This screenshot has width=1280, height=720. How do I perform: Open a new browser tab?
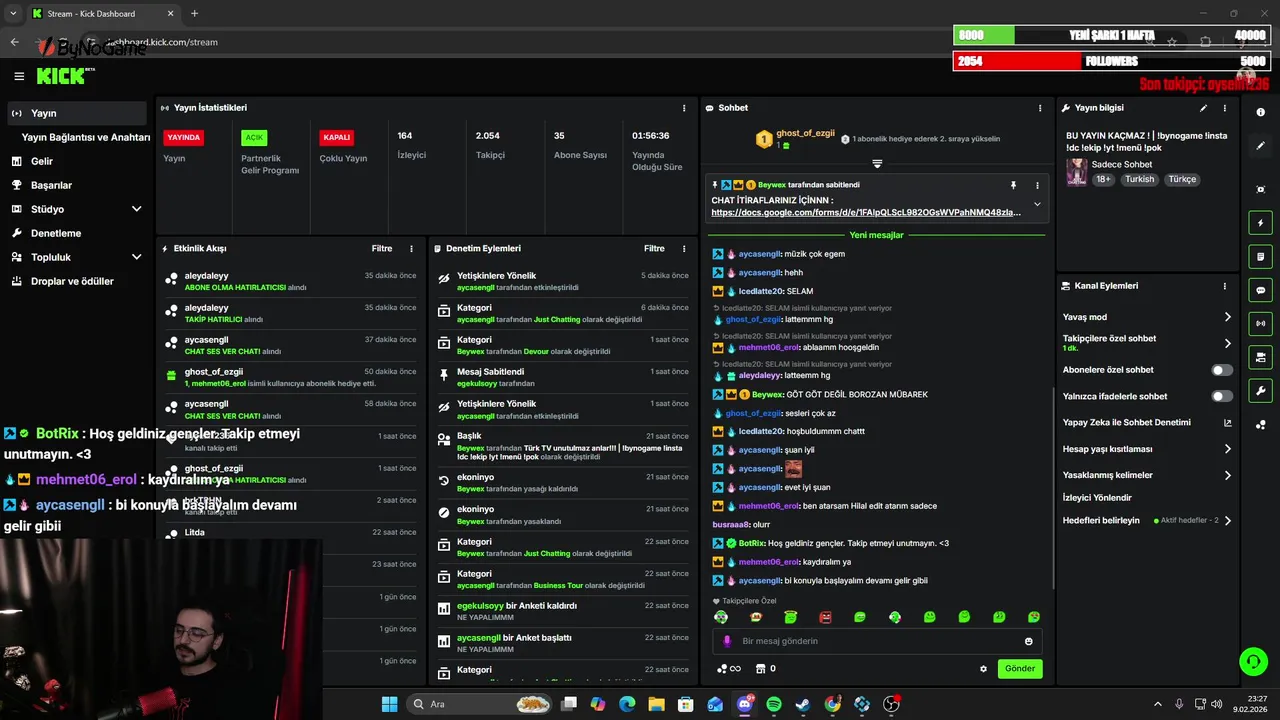(x=194, y=13)
